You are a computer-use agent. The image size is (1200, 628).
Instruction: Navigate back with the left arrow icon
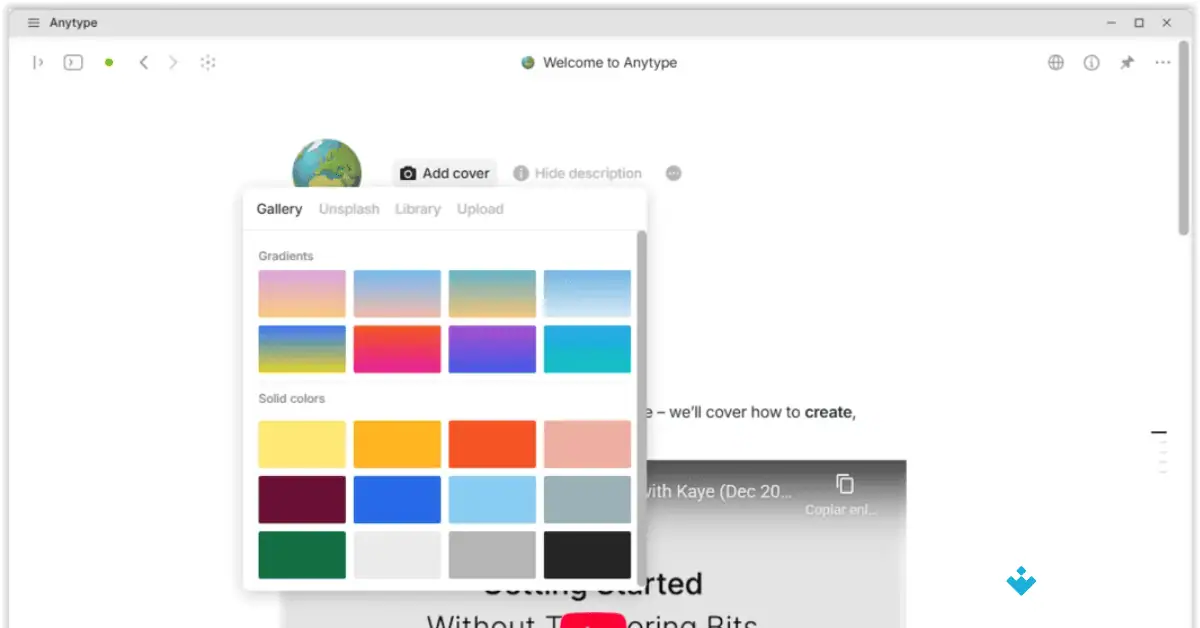click(x=144, y=62)
